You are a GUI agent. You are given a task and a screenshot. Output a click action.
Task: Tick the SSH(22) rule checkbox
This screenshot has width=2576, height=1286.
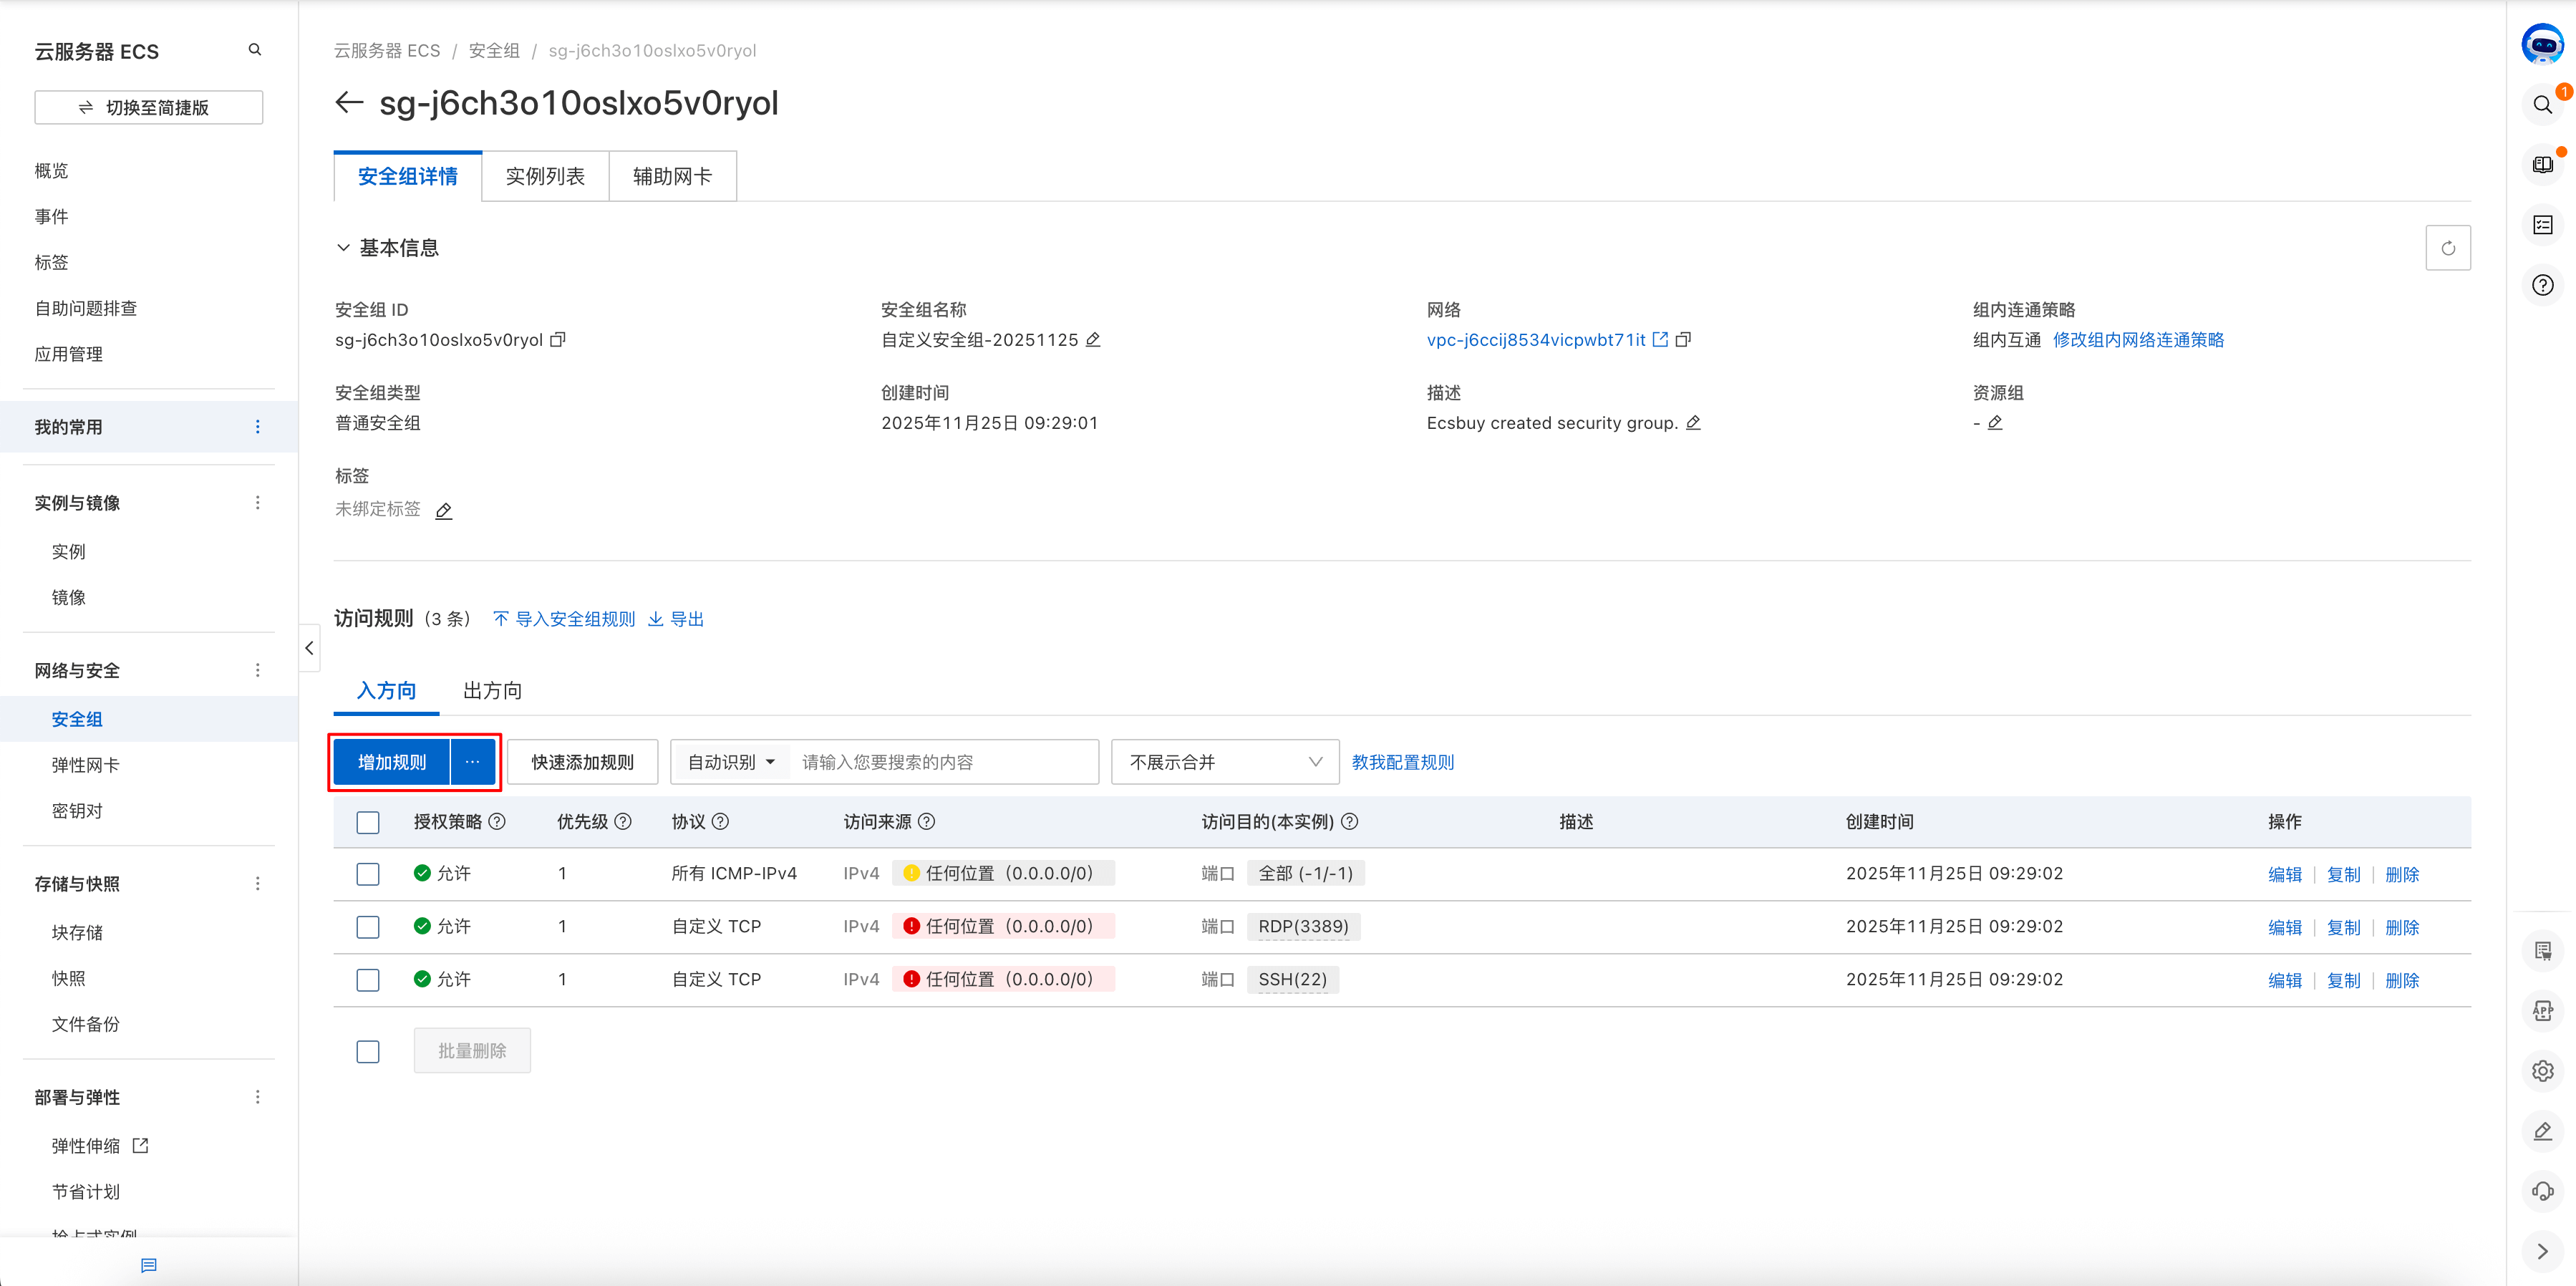[368, 980]
